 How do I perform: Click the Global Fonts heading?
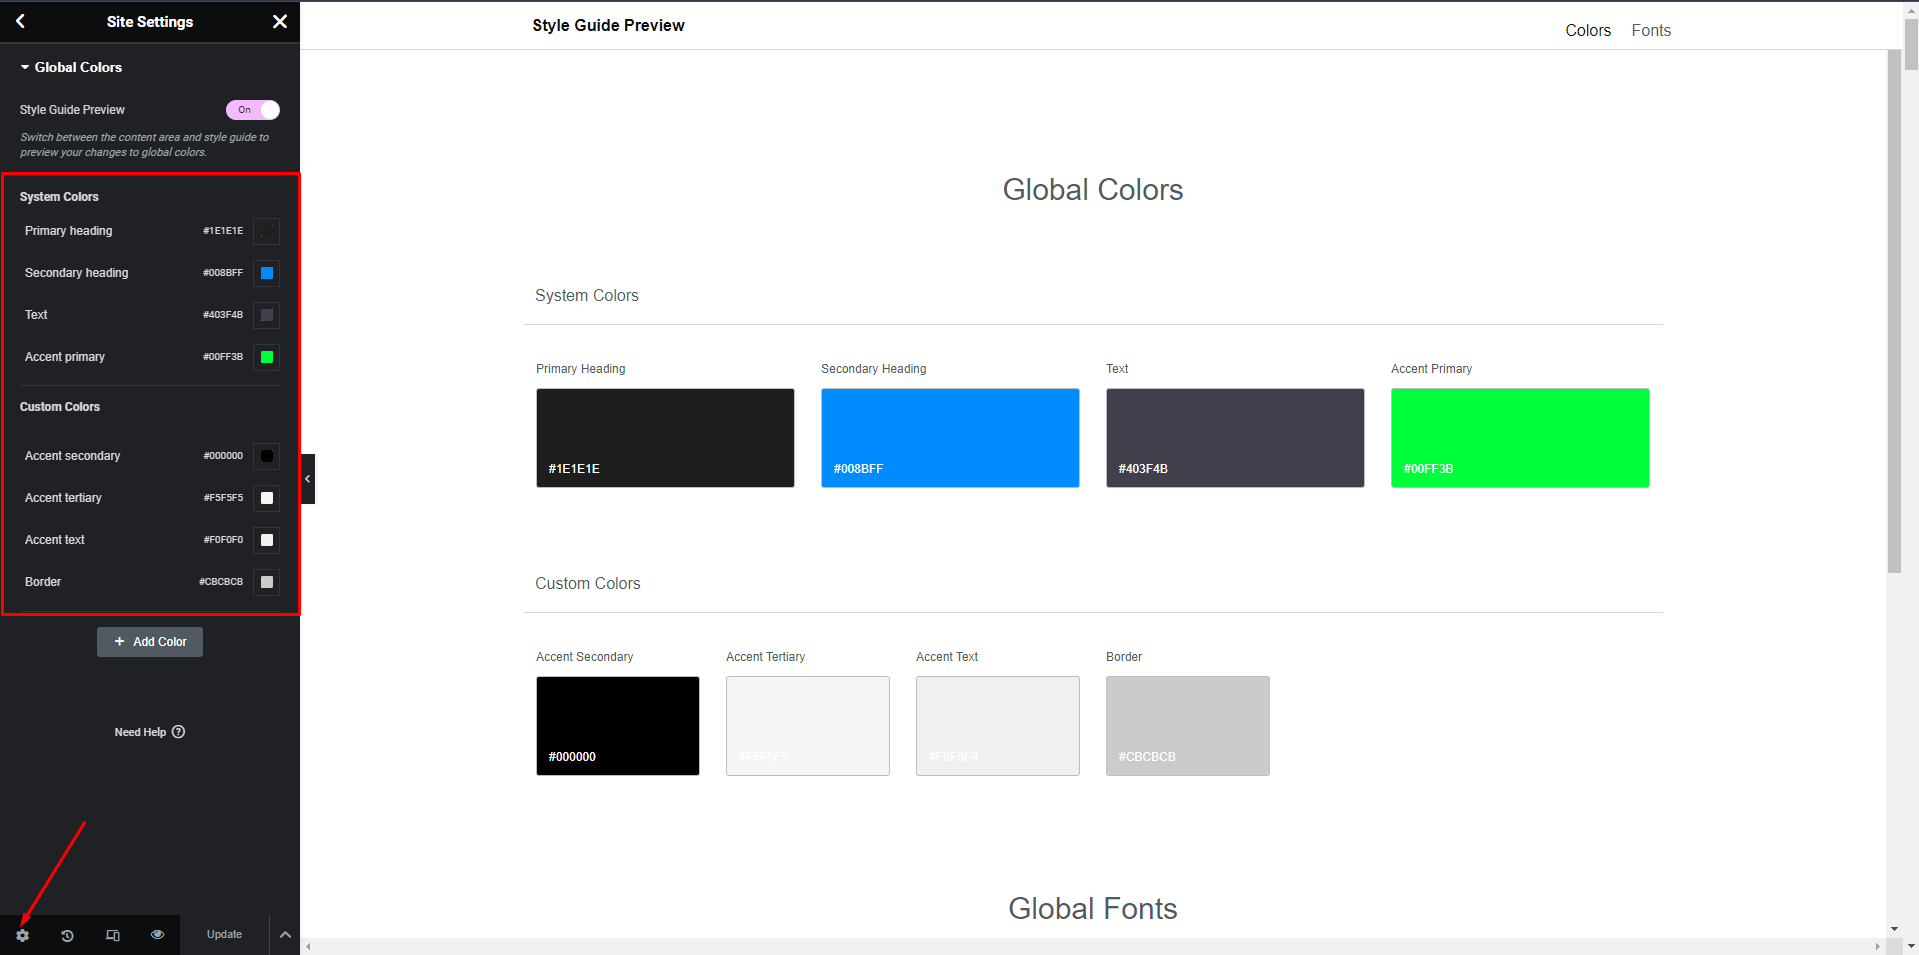pos(1093,909)
